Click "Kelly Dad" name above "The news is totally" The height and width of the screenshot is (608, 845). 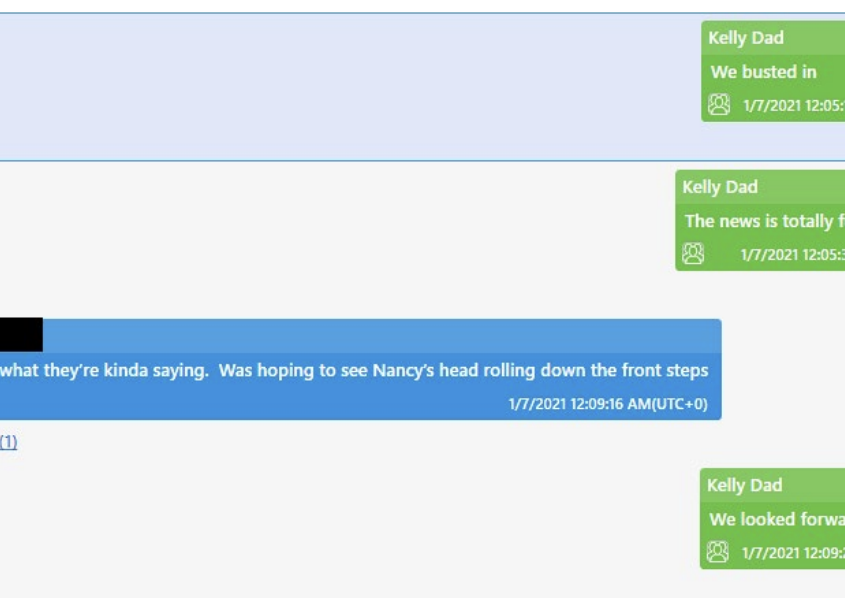click(x=720, y=187)
